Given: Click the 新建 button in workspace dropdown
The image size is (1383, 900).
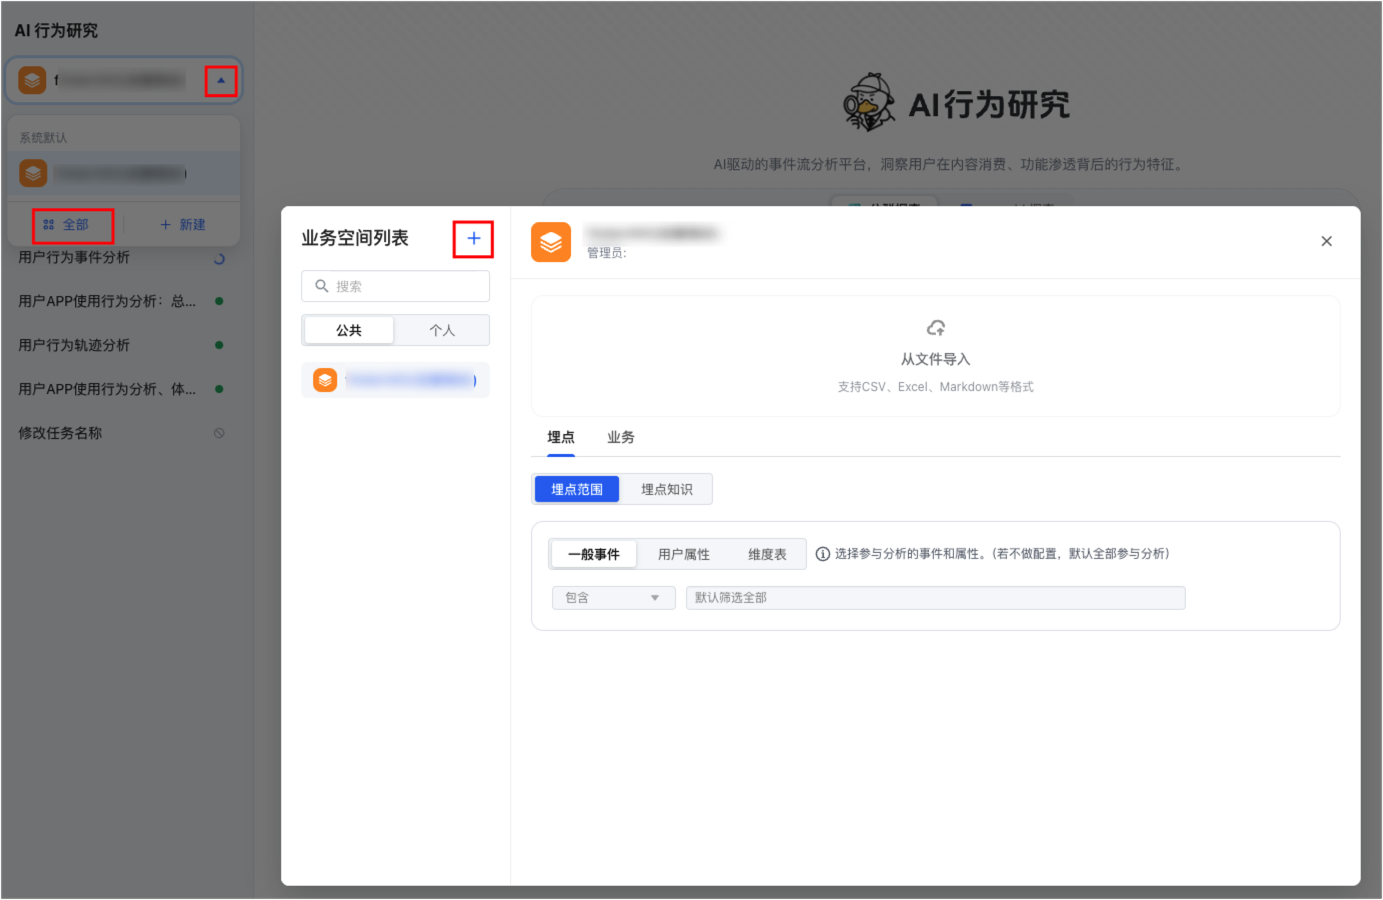Looking at the screenshot, I should point(183,225).
